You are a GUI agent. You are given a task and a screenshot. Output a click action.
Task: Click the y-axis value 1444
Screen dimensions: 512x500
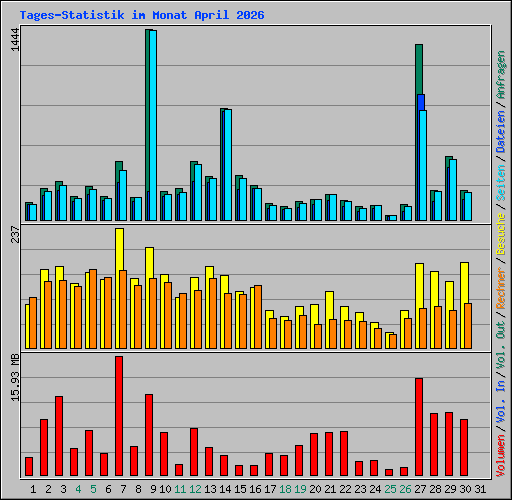(15, 40)
